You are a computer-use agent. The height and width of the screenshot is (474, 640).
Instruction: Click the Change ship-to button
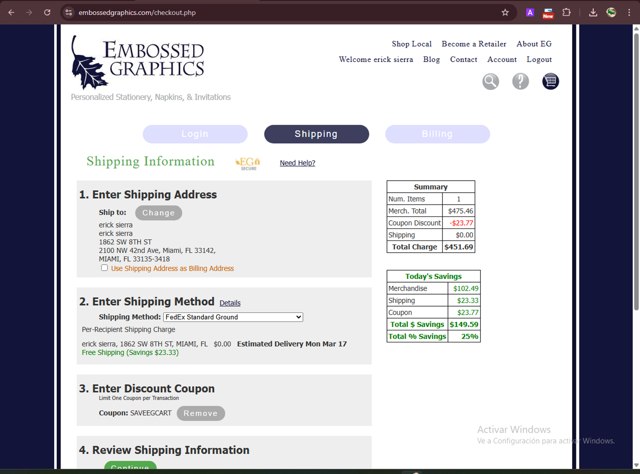point(158,213)
